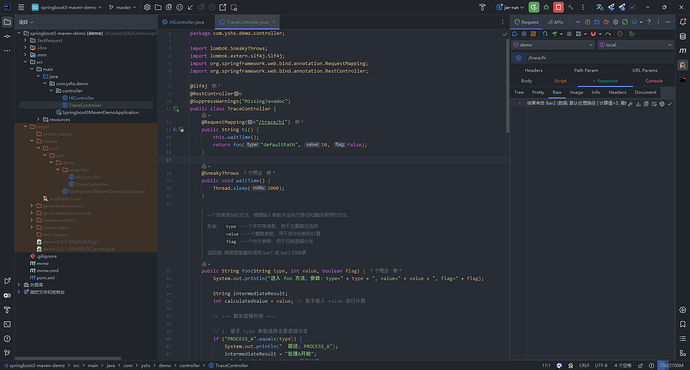Open the Git tool window icon

[x=7, y=353]
